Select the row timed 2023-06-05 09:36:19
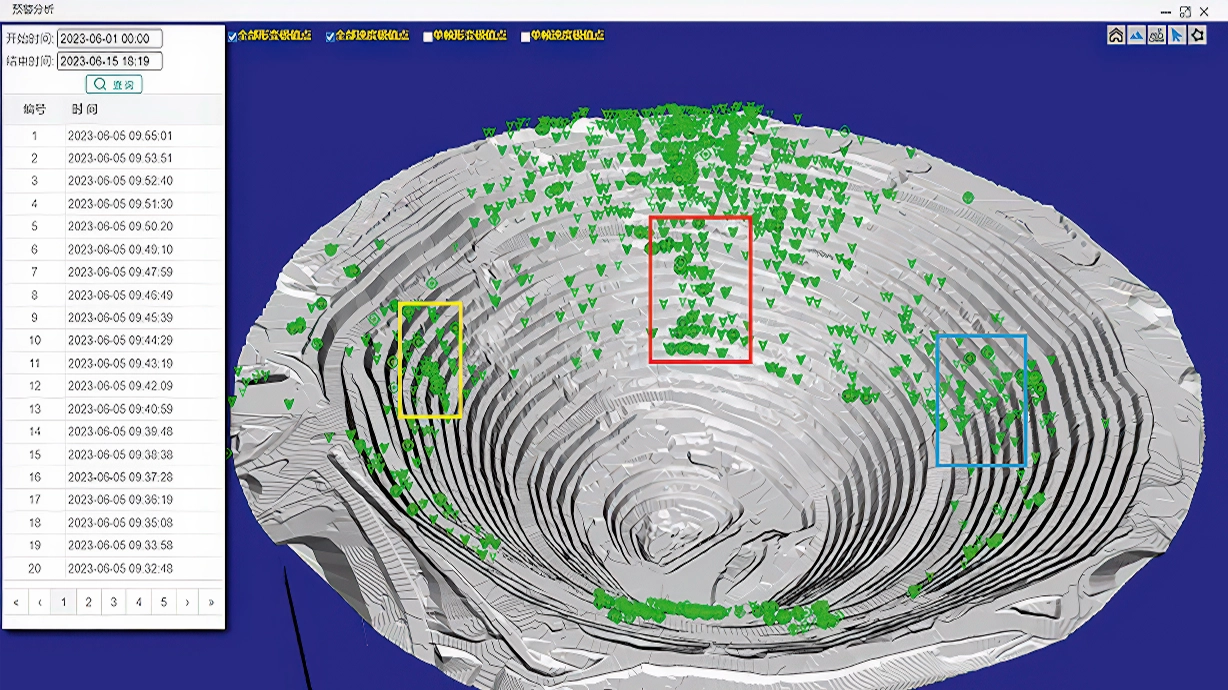1228x690 pixels. (x=113, y=500)
